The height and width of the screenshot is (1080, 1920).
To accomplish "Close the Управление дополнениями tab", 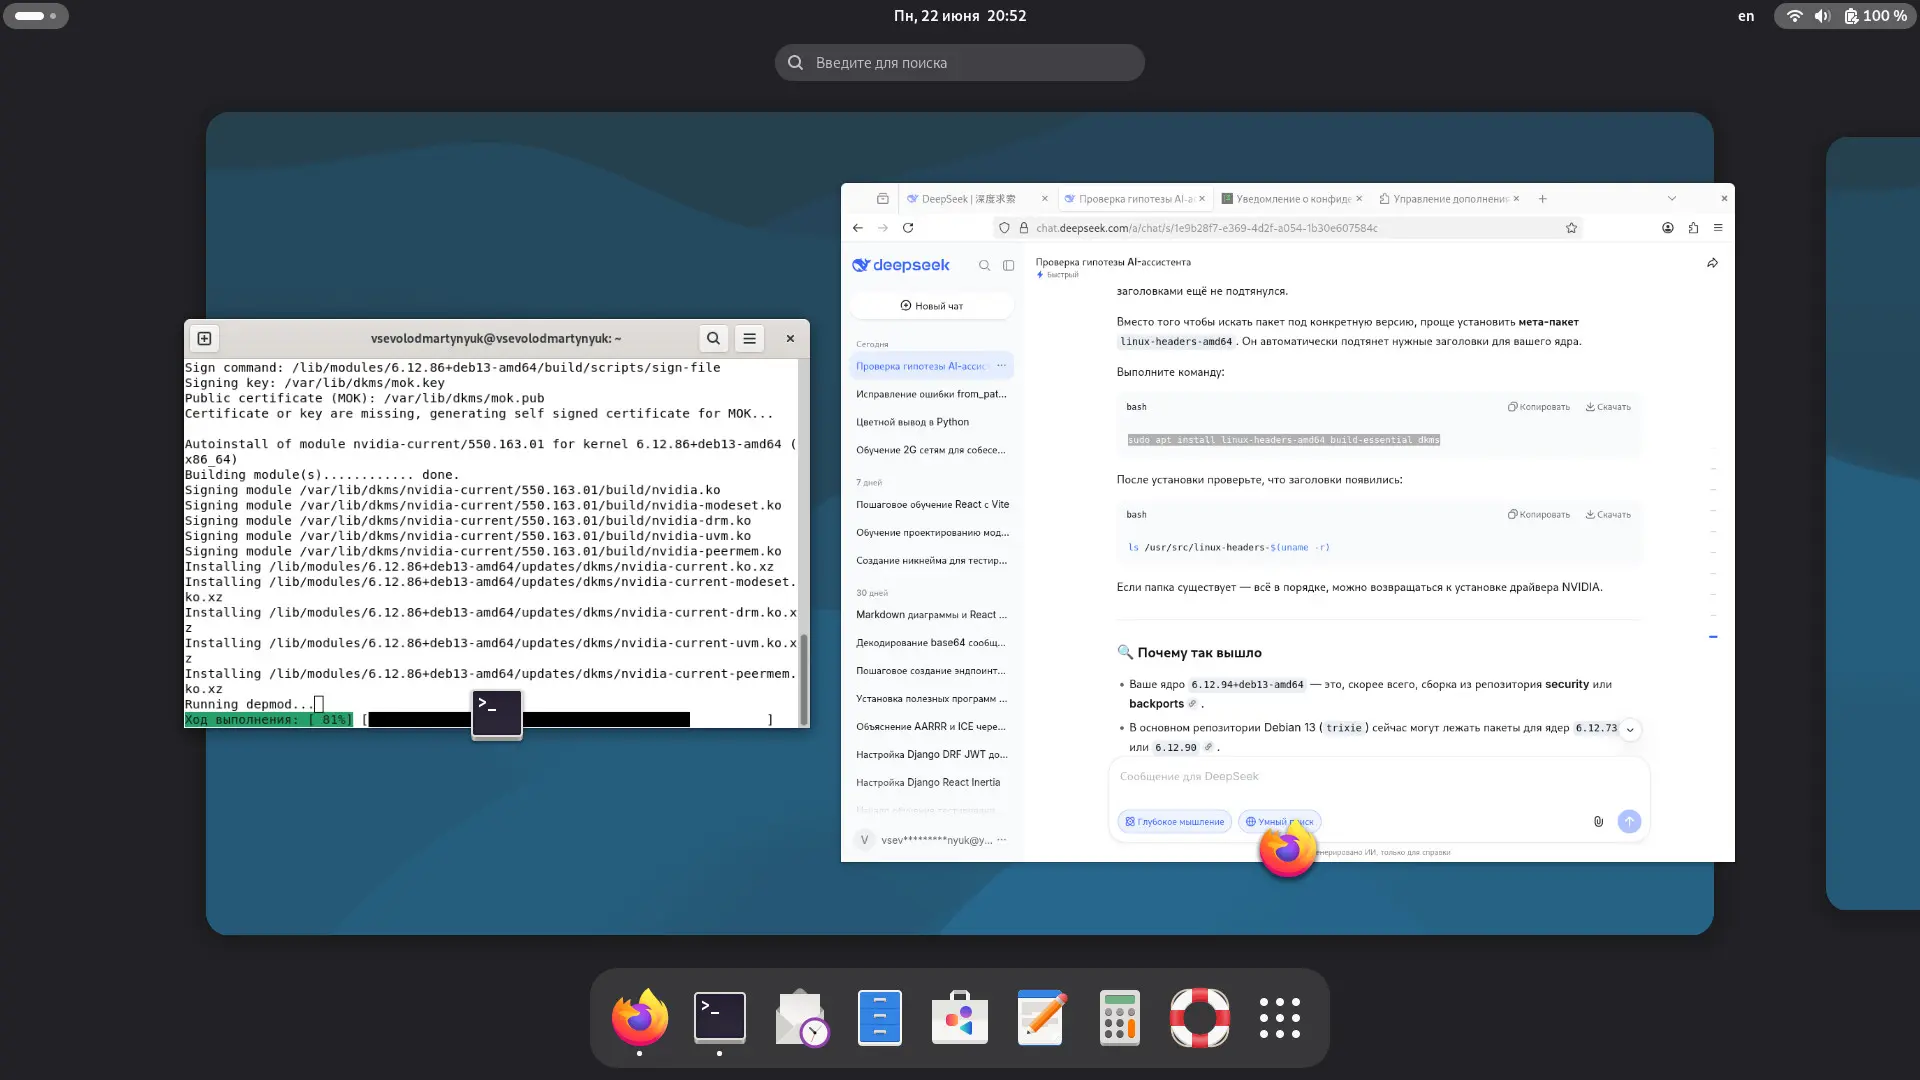I will pyautogui.click(x=1517, y=199).
